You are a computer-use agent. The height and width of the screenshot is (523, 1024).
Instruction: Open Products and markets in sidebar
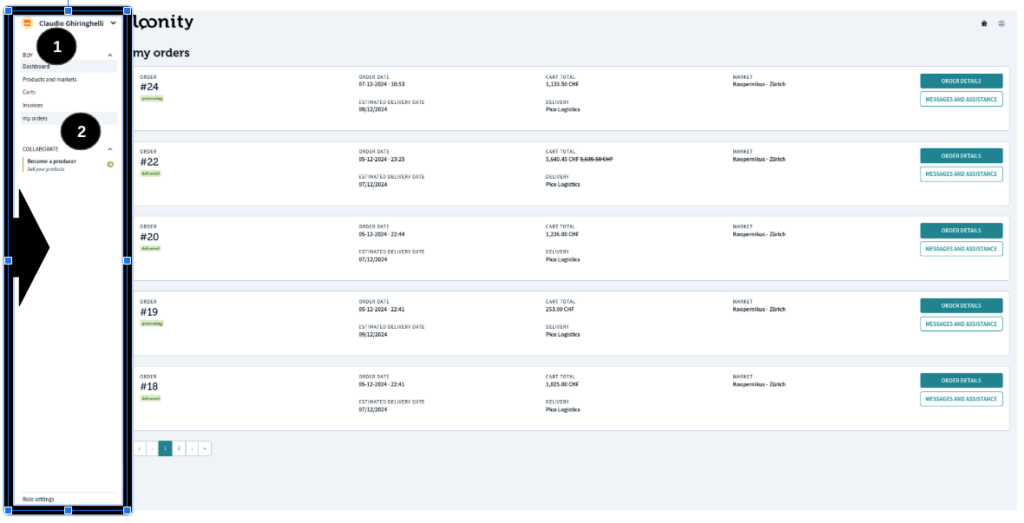pos(50,79)
